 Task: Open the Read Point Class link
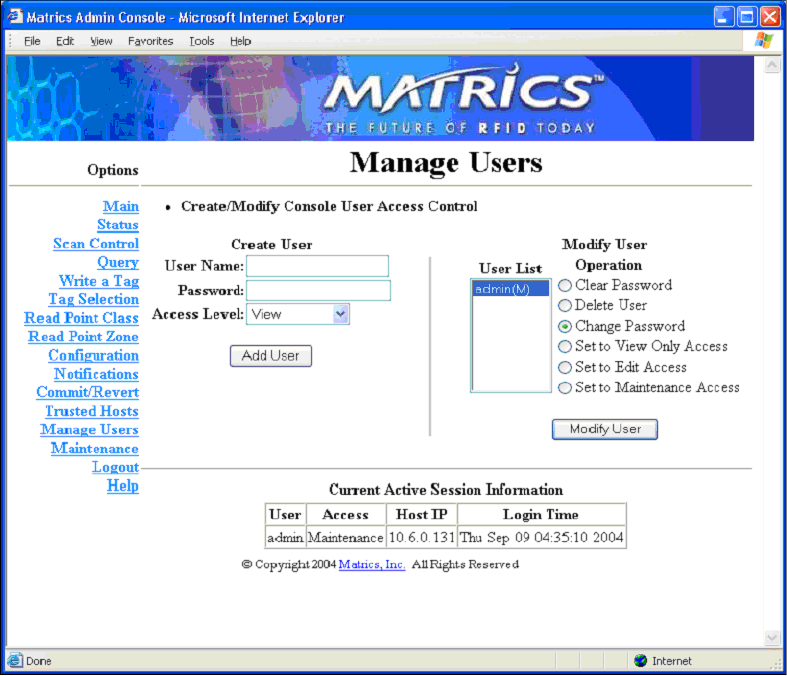coord(81,318)
